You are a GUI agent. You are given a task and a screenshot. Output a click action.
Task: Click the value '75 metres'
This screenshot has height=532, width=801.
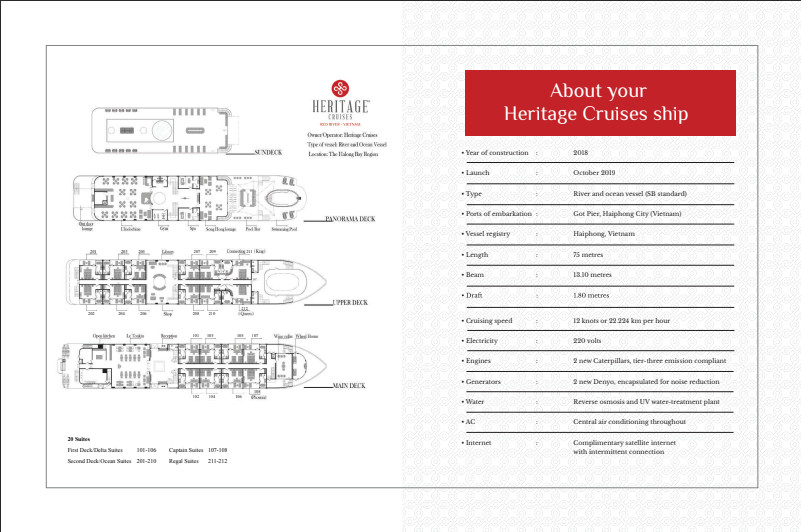588,255
